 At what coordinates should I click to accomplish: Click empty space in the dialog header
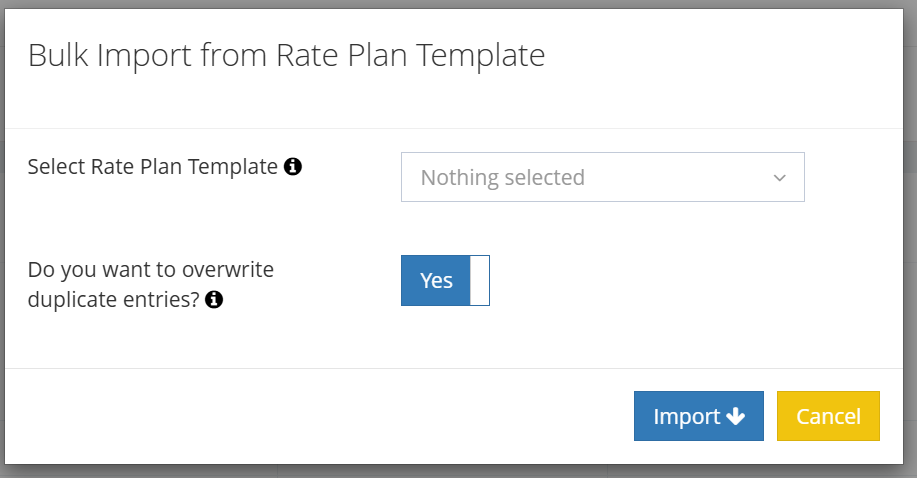pos(730,60)
